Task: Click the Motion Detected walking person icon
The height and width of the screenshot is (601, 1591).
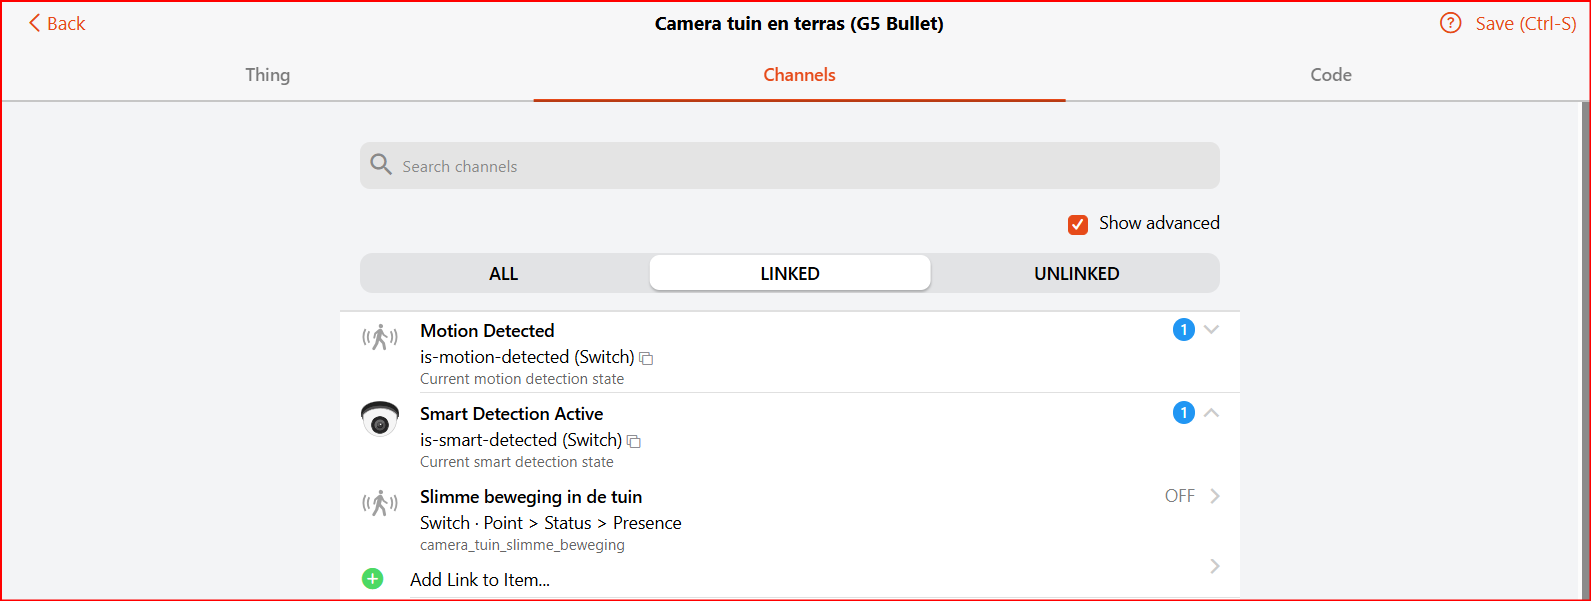Action: (x=379, y=338)
